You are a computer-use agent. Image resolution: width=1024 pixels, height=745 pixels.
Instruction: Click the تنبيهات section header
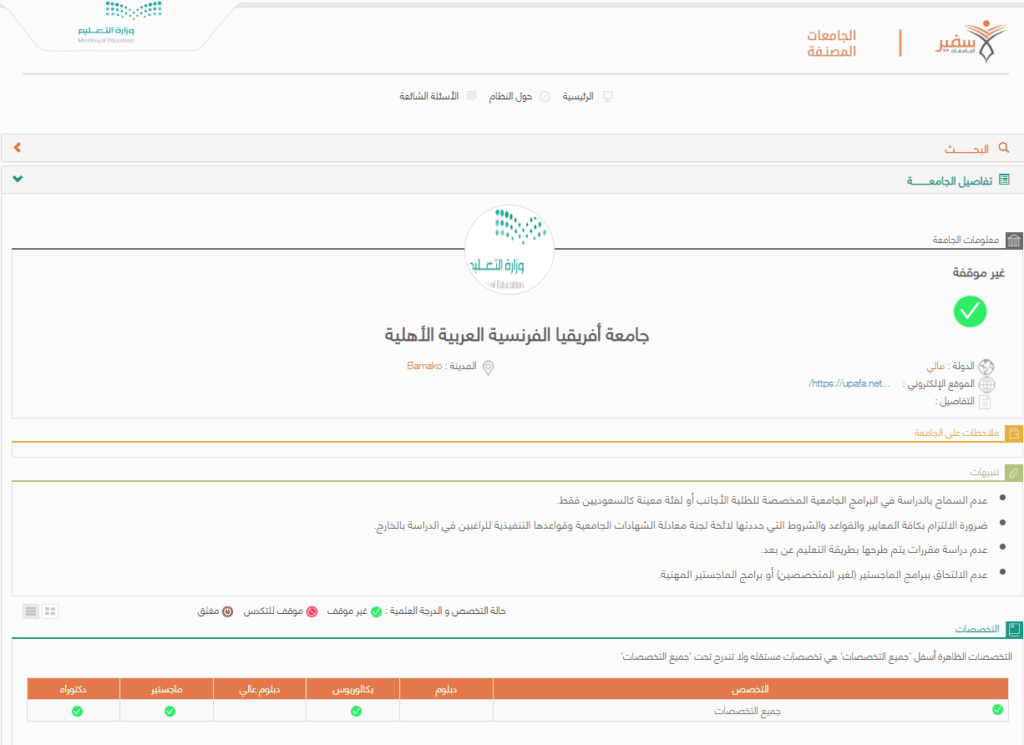click(x=984, y=471)
